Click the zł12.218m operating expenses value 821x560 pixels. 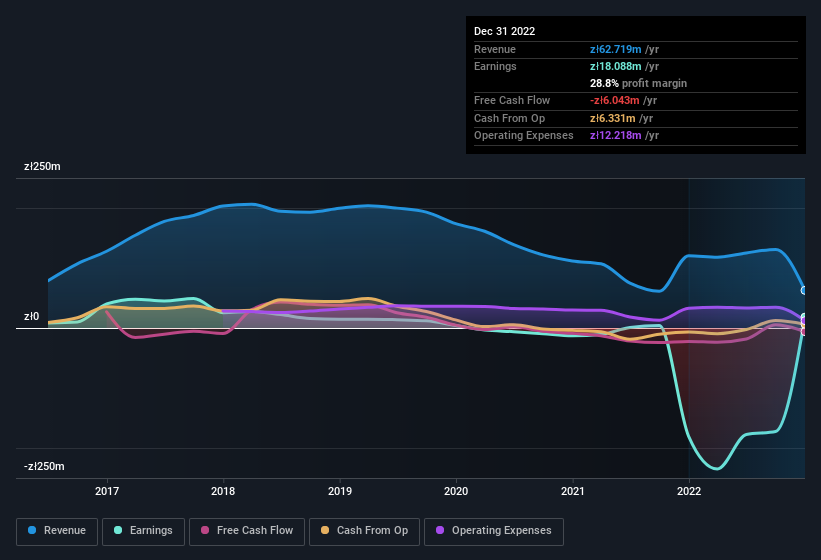pos(615,135)
